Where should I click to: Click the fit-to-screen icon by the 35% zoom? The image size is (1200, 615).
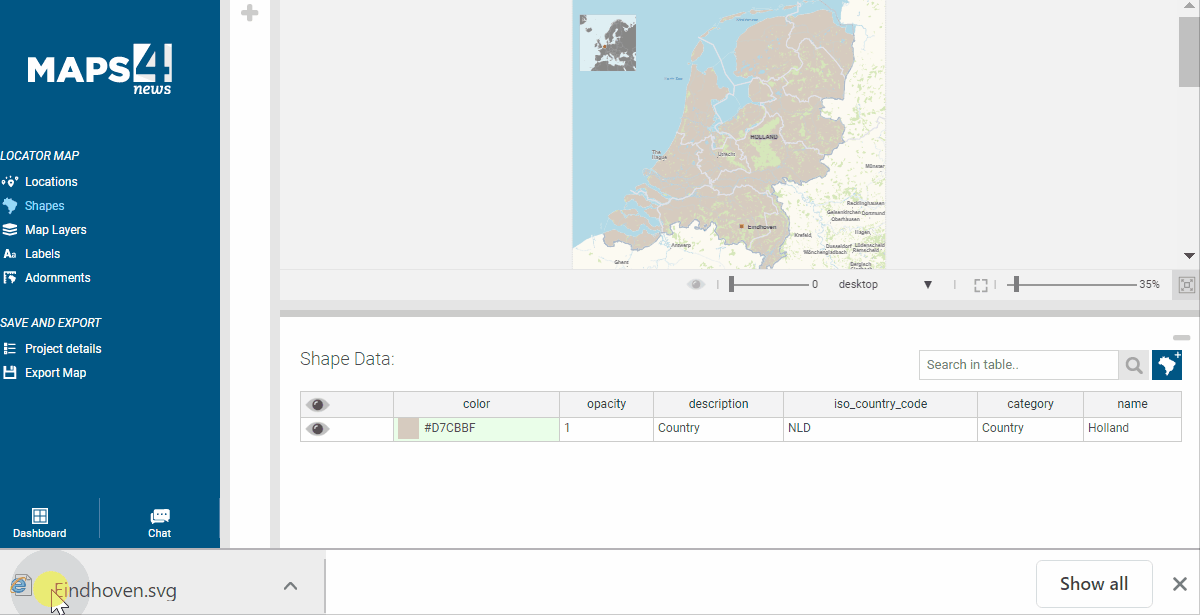[1187, 285]
